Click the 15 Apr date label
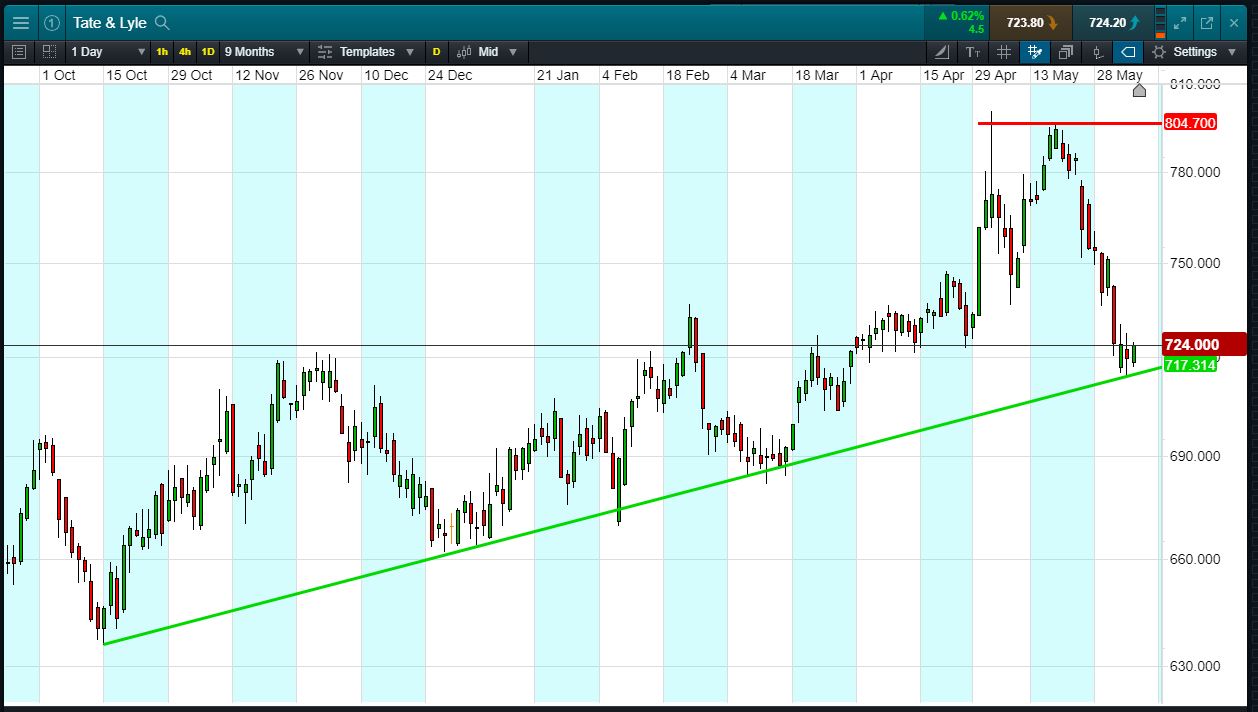This screenshot has height=712, width=1258. (944, 75)
